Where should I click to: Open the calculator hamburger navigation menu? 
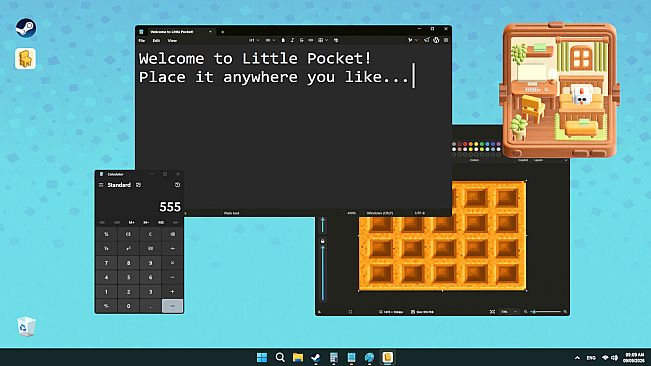pyautogui.click(x=101, y=185)
